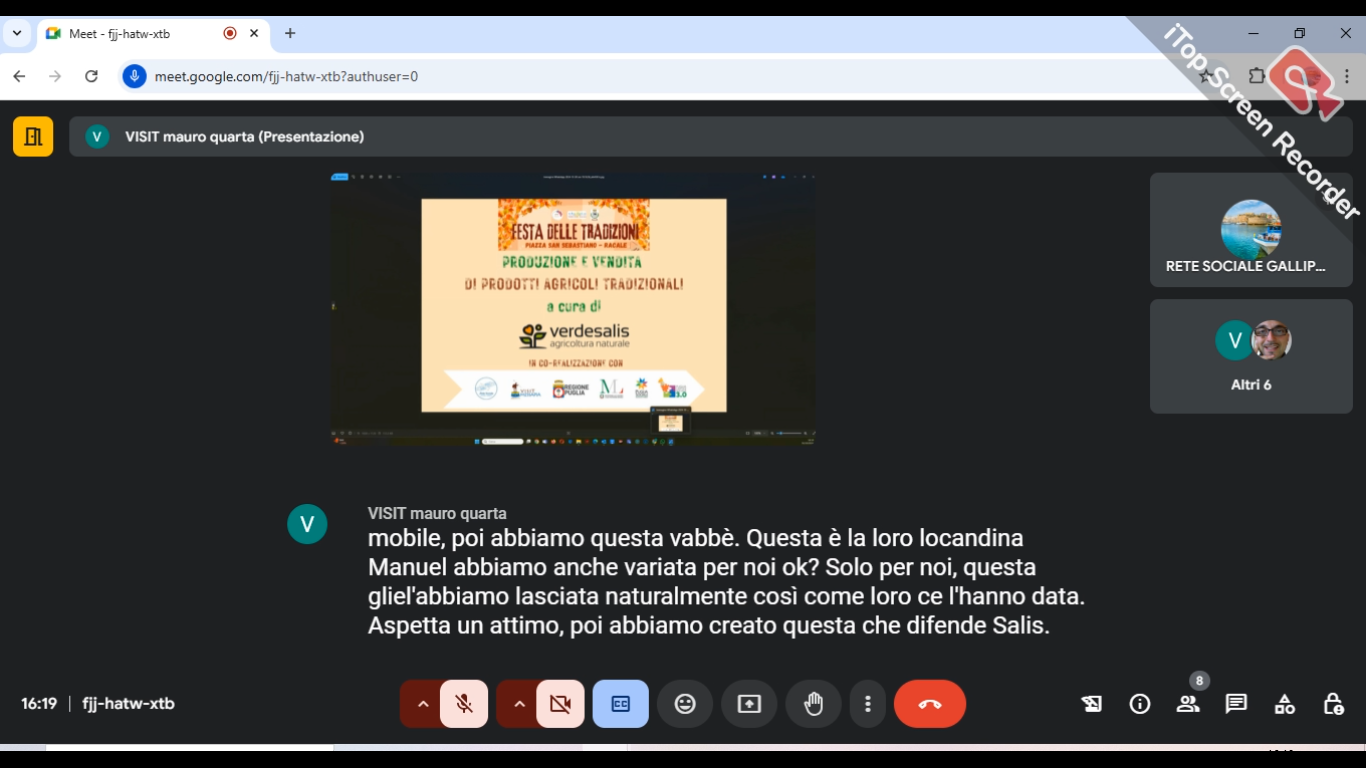Toggle closed captions button
This screenshot has height=768, width=1366.
point(621,704)
